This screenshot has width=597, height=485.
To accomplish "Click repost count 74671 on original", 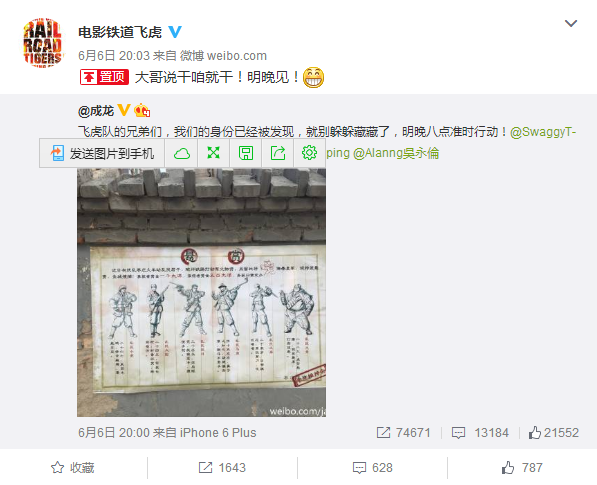I will tap(403, 433).
